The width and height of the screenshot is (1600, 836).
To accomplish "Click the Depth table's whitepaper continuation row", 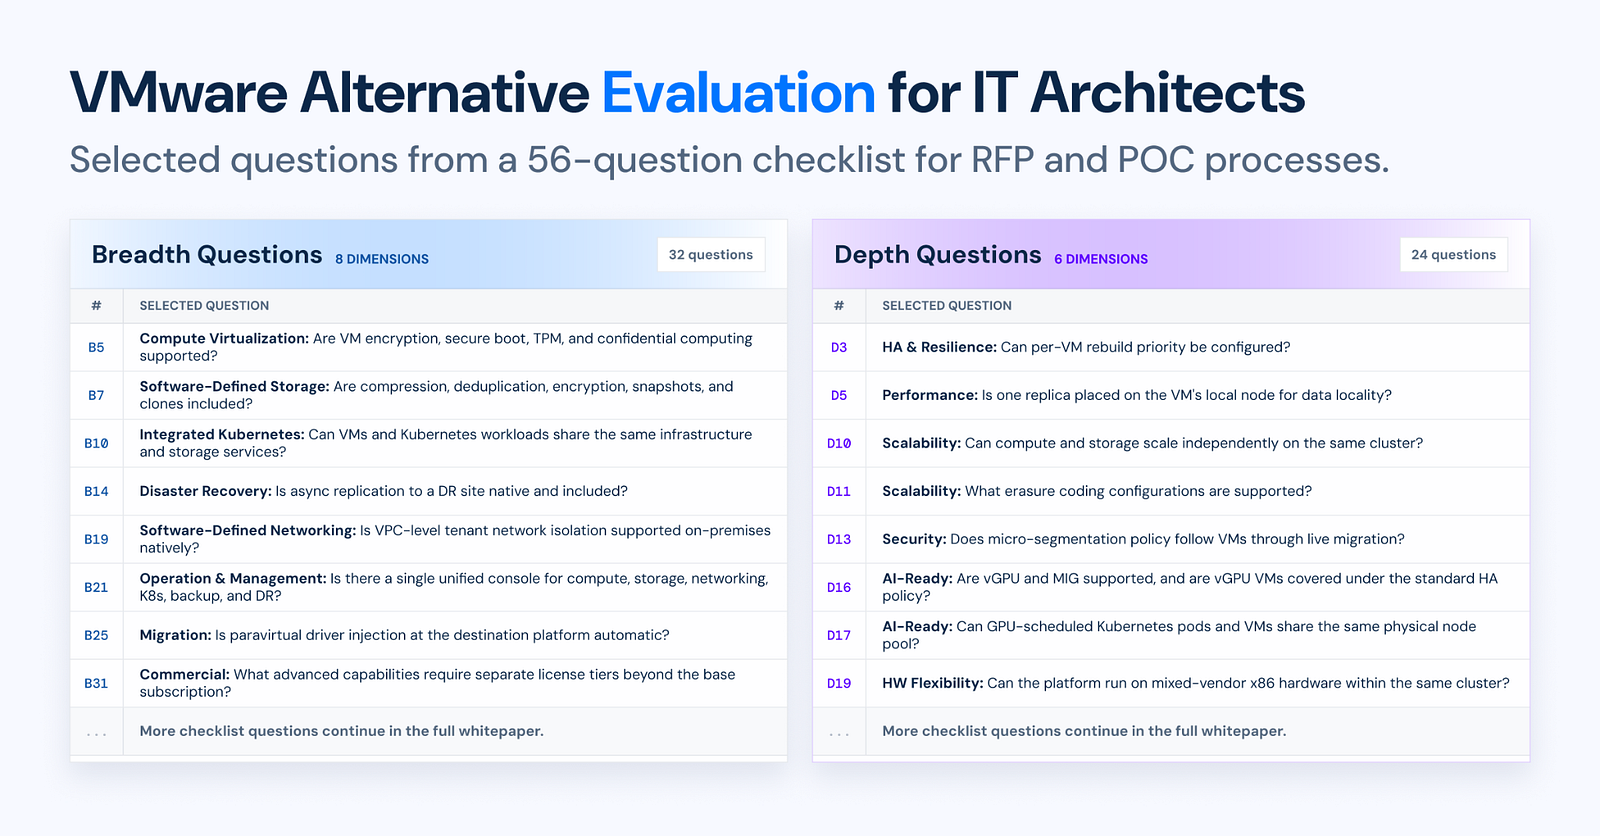I will [x=1171, y=731].
